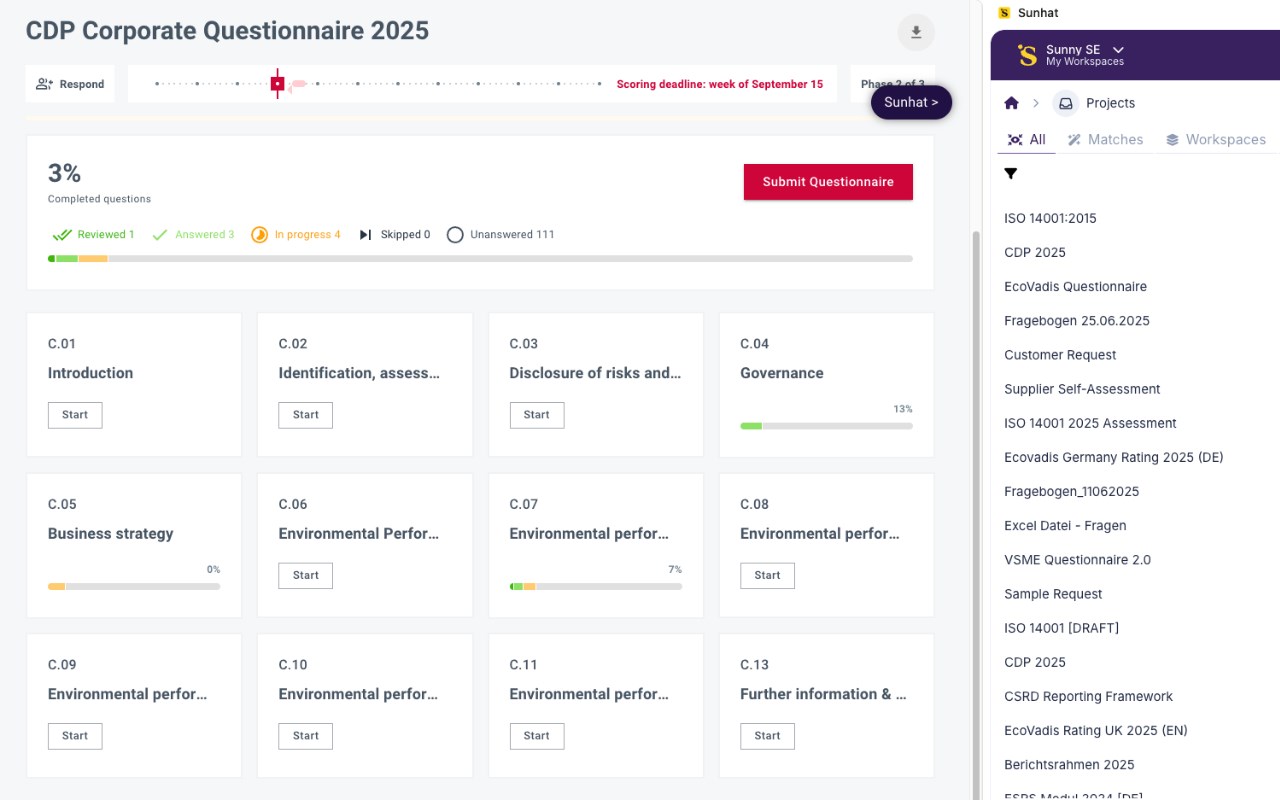This screenshot has width=1280, height=800.
Task: Expand the Sunhat side panel pill
Action: [911, 102]
